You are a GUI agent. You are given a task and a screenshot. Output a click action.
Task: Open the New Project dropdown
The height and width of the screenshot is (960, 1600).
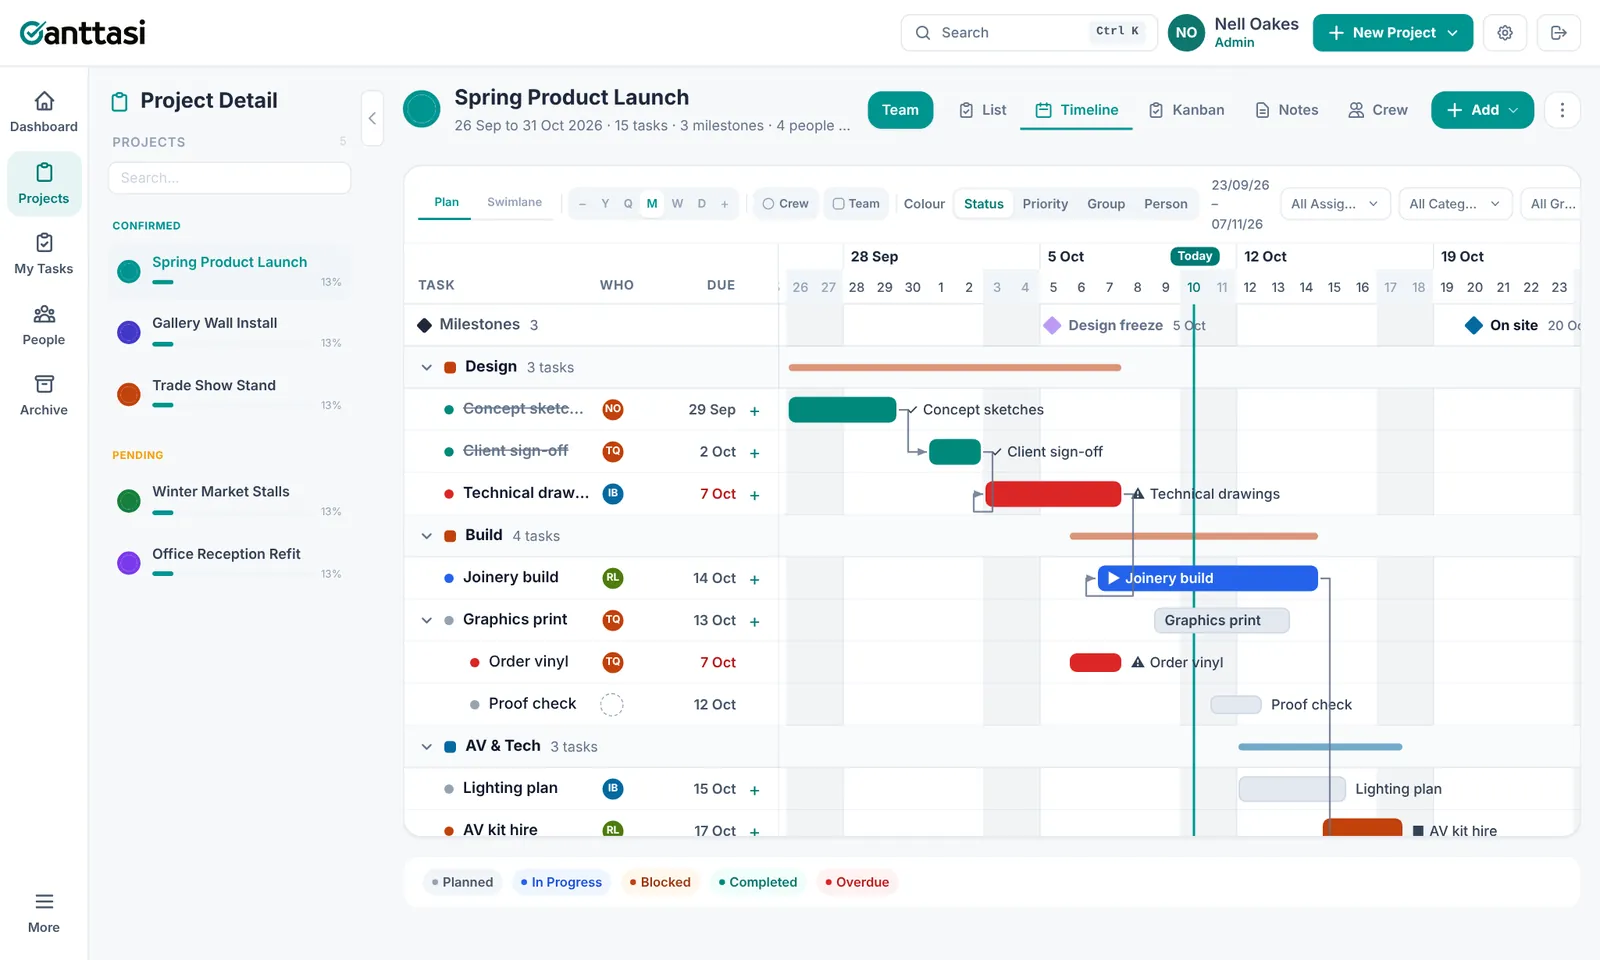pyautogui.click(x=1393, y=33)
